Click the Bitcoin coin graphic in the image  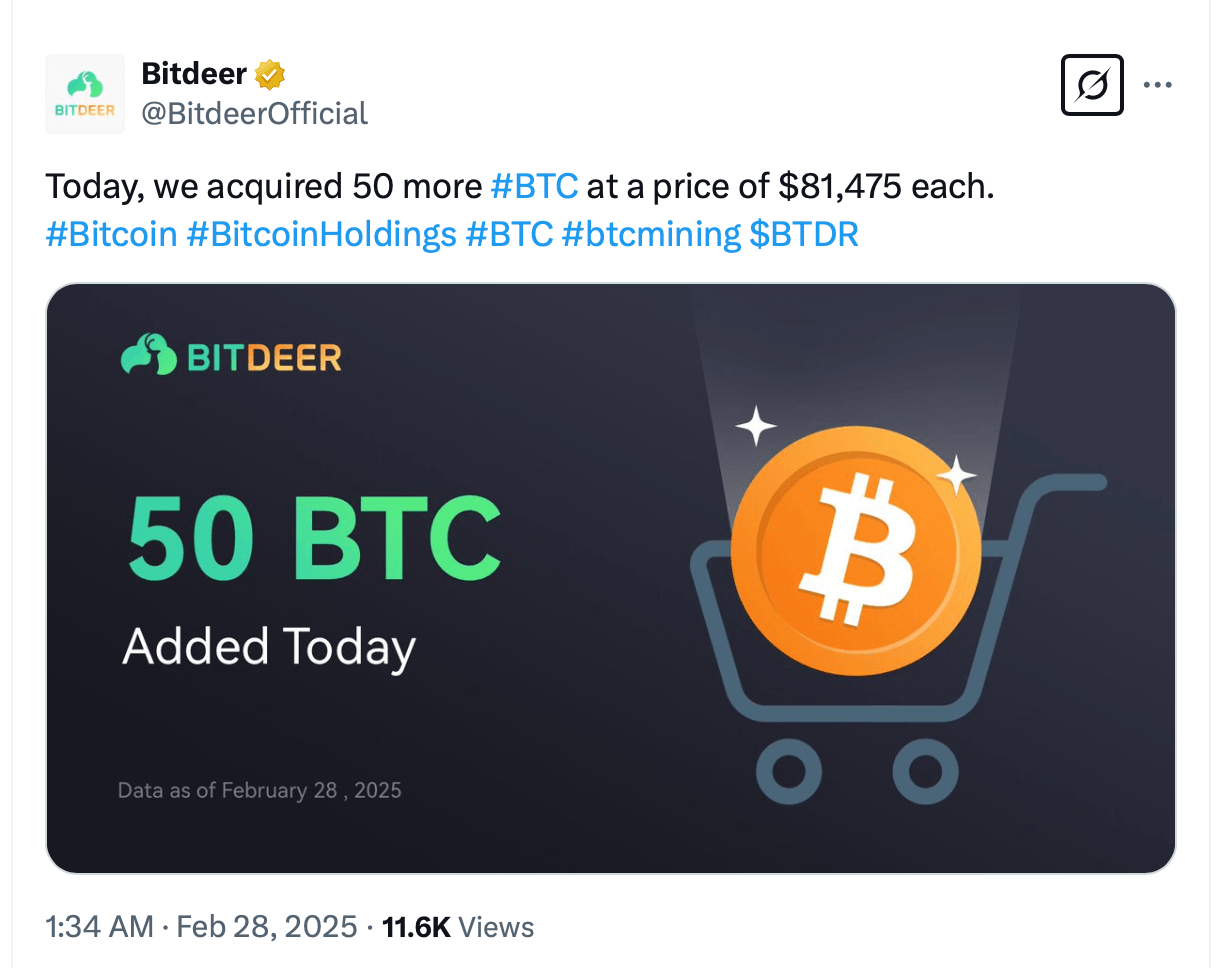pyautogui.click(x=855, y=550)
